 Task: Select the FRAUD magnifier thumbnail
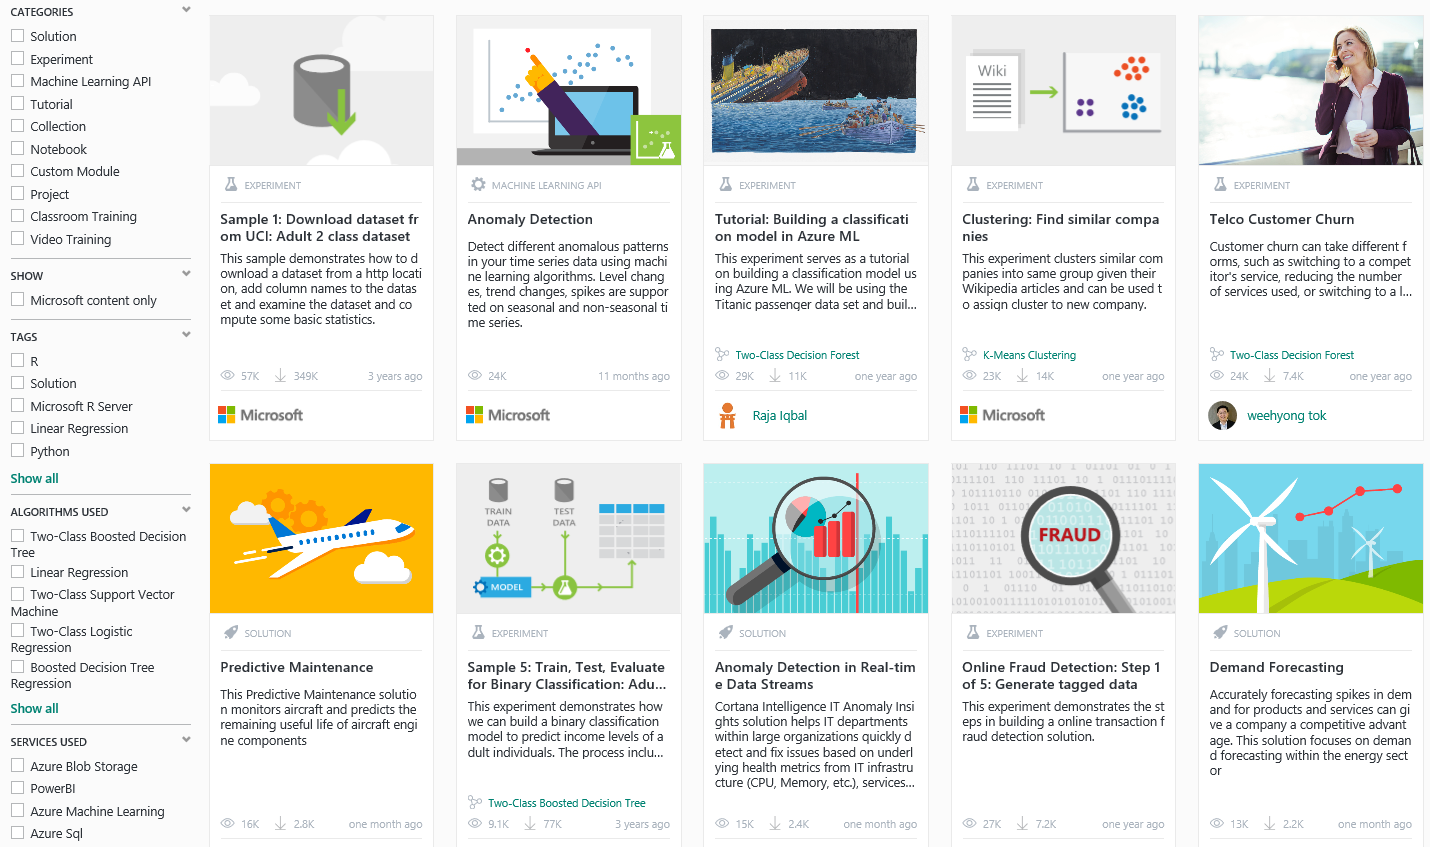(x=1063, y=538)
